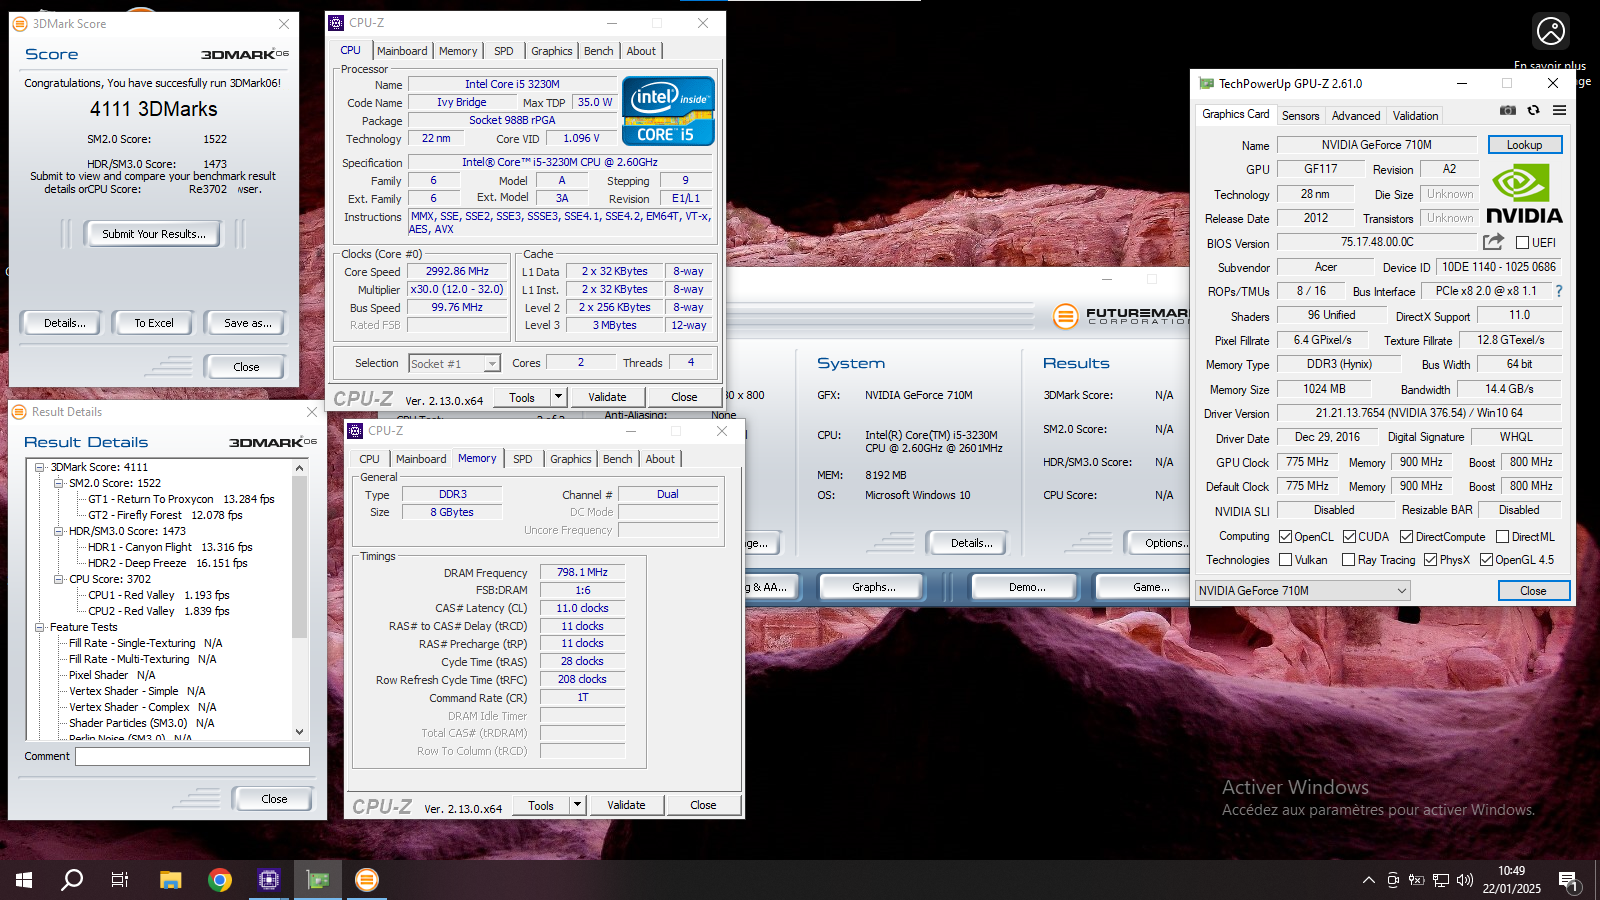Open Google Chrome from the taskbar
Viewport: 1600px width, 900px height.
[x=220, y=880]
